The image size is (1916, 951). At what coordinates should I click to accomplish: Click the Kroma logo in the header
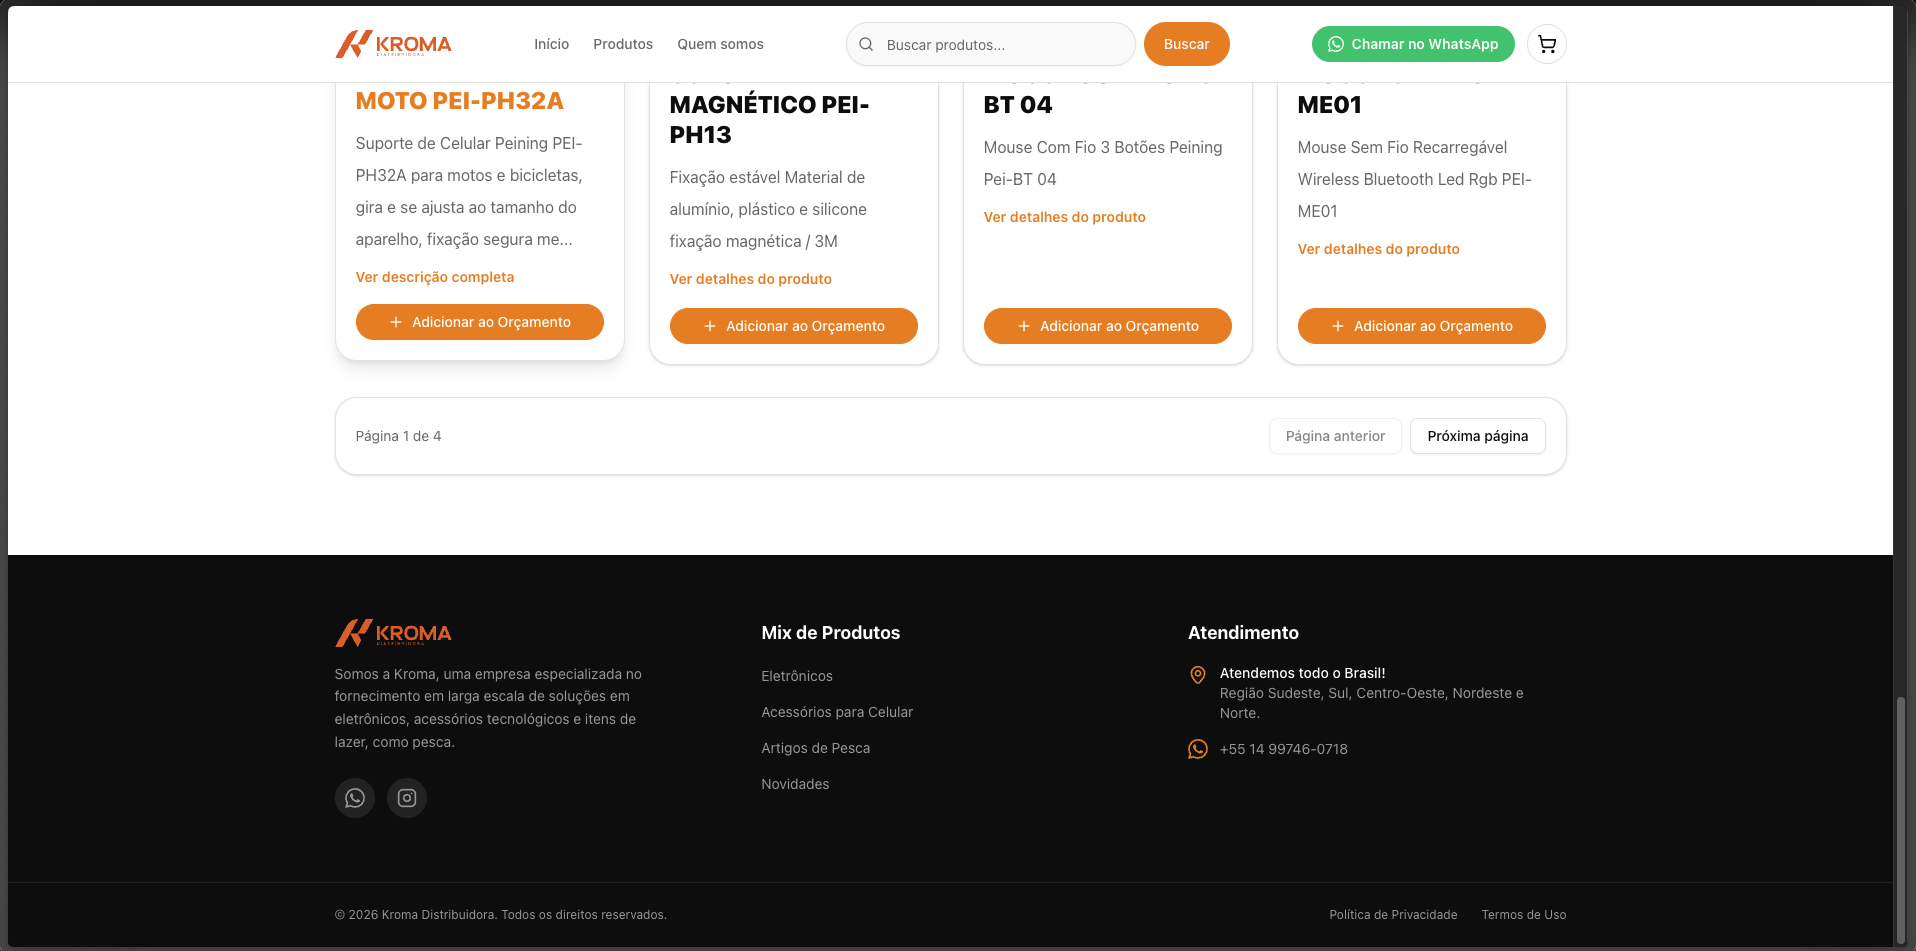point(393,44)
